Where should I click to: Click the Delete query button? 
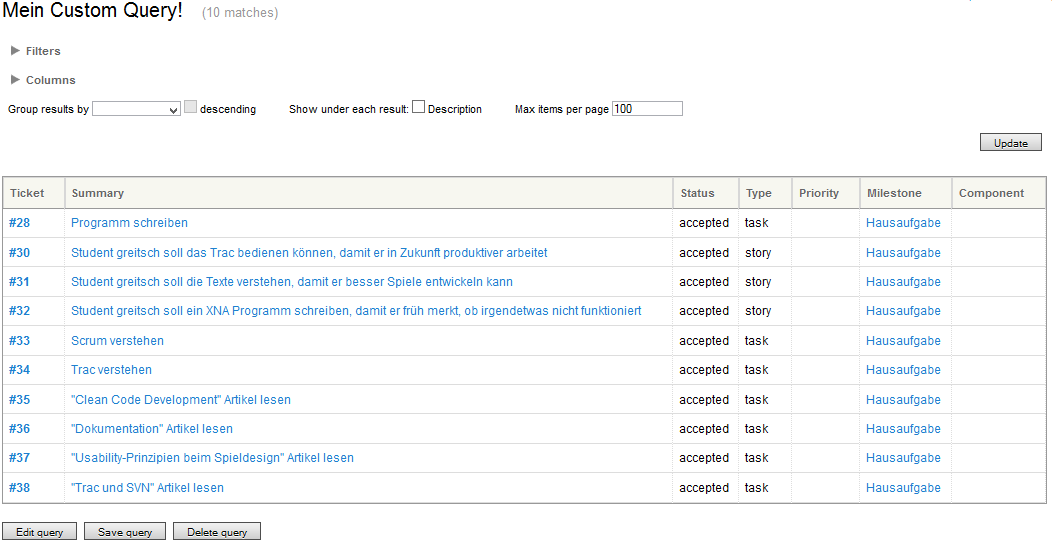click(x=217, y=532)
